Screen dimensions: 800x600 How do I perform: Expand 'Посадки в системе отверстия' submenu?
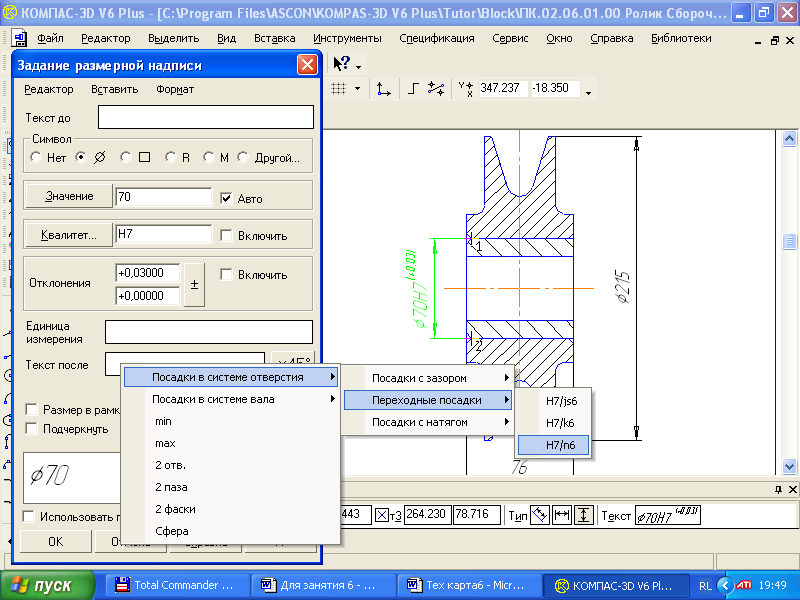(x=232, y=377)
